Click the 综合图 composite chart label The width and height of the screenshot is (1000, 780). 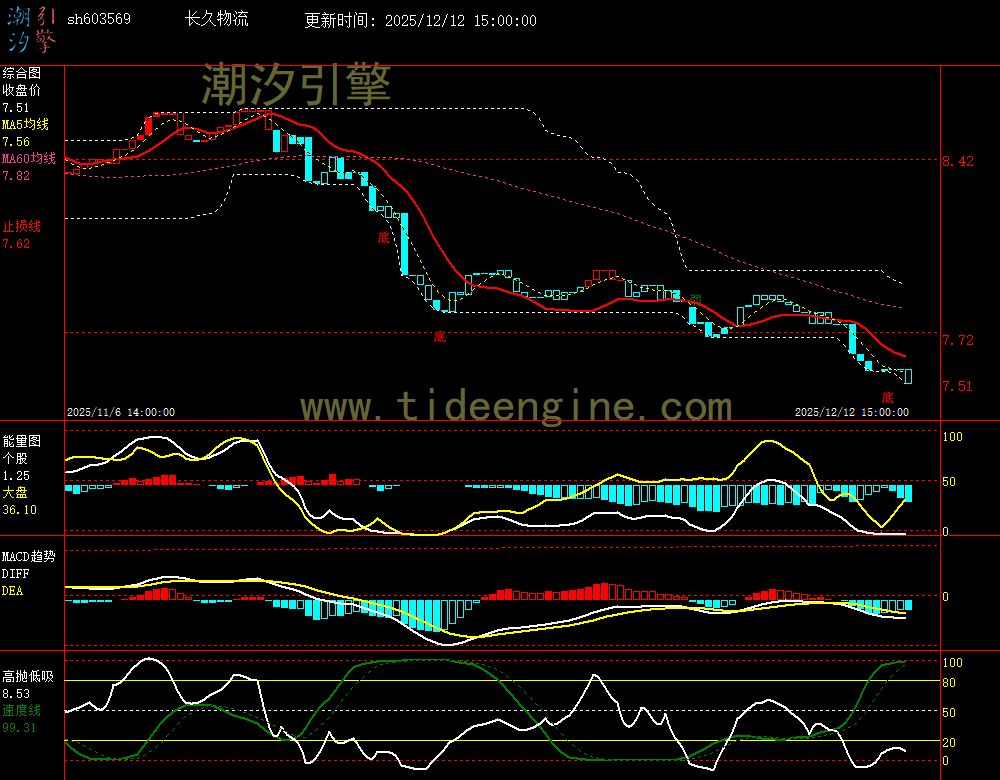19,71
